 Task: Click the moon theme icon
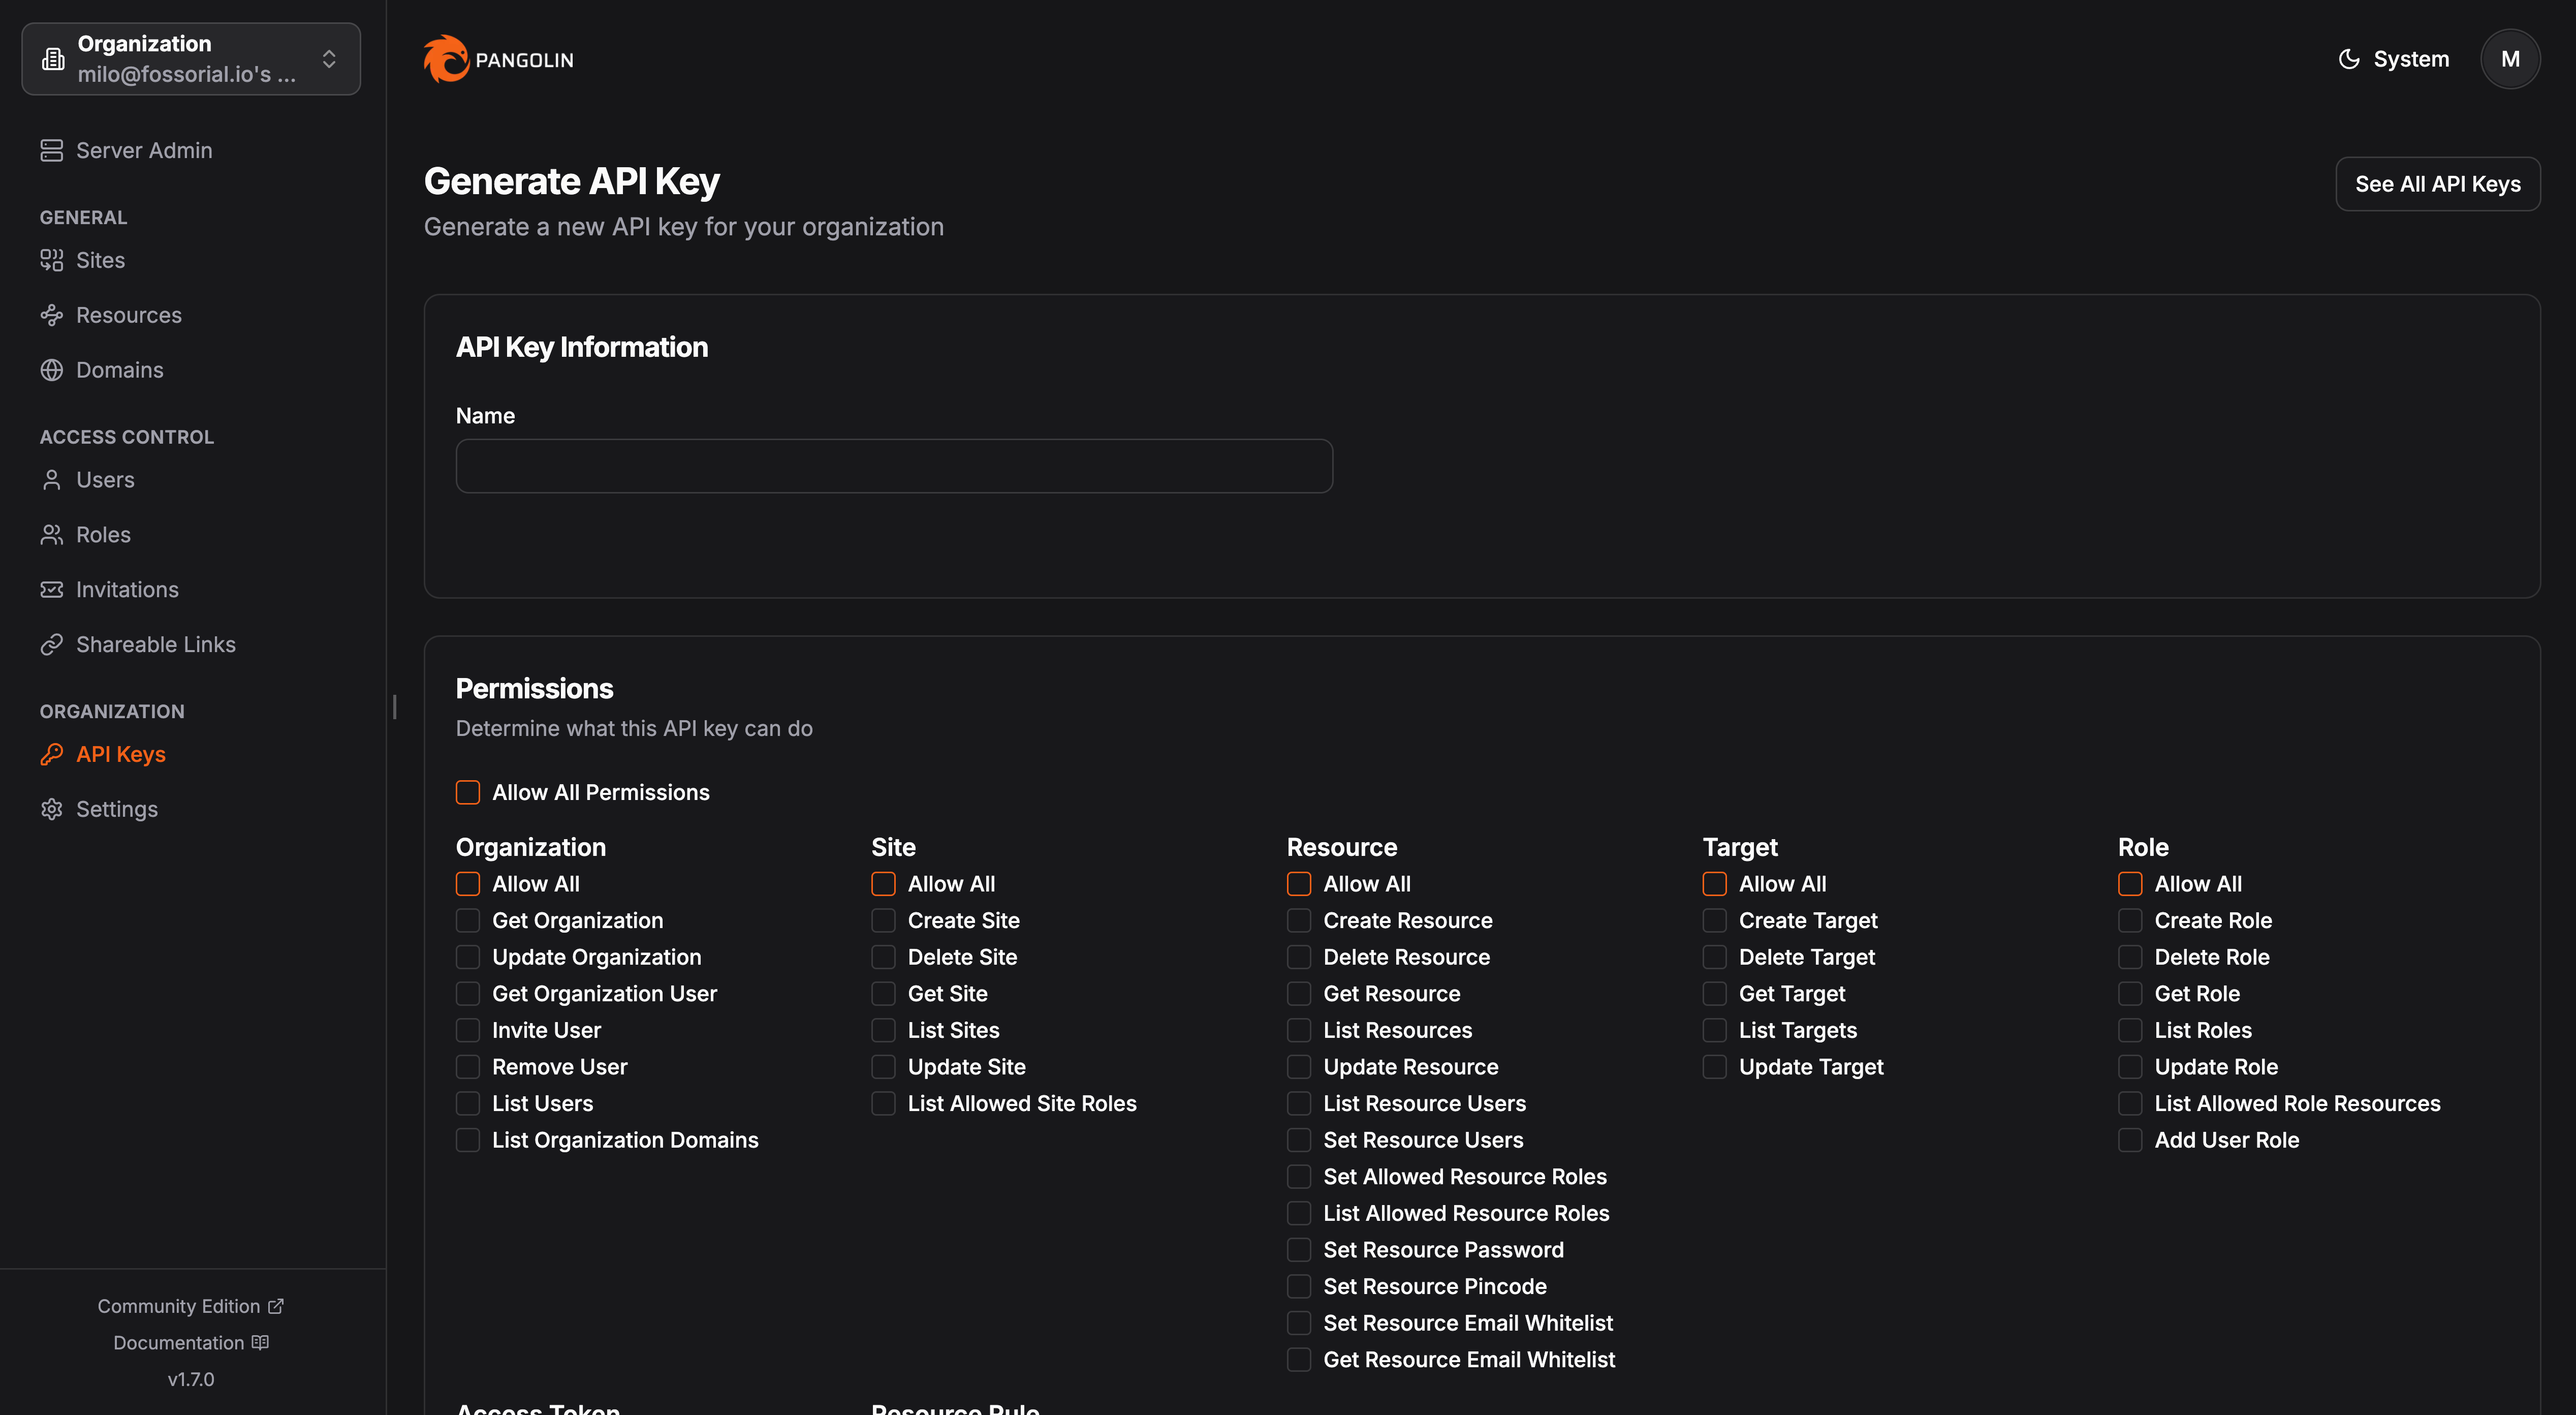[2349, 59]
